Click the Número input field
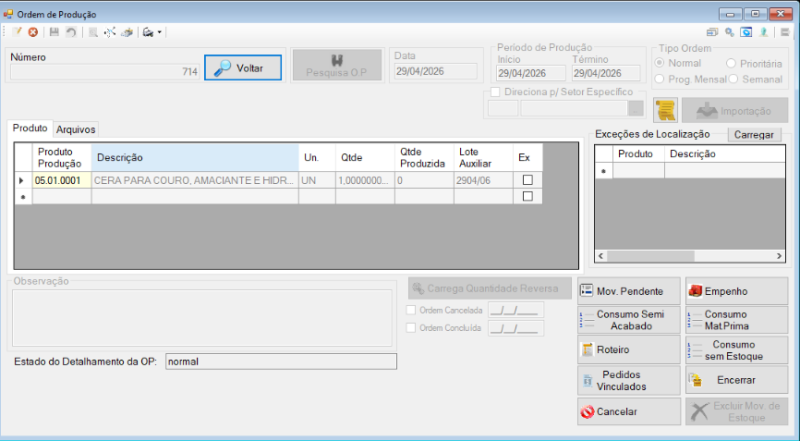Screen dimensions: 800x441 105,71
